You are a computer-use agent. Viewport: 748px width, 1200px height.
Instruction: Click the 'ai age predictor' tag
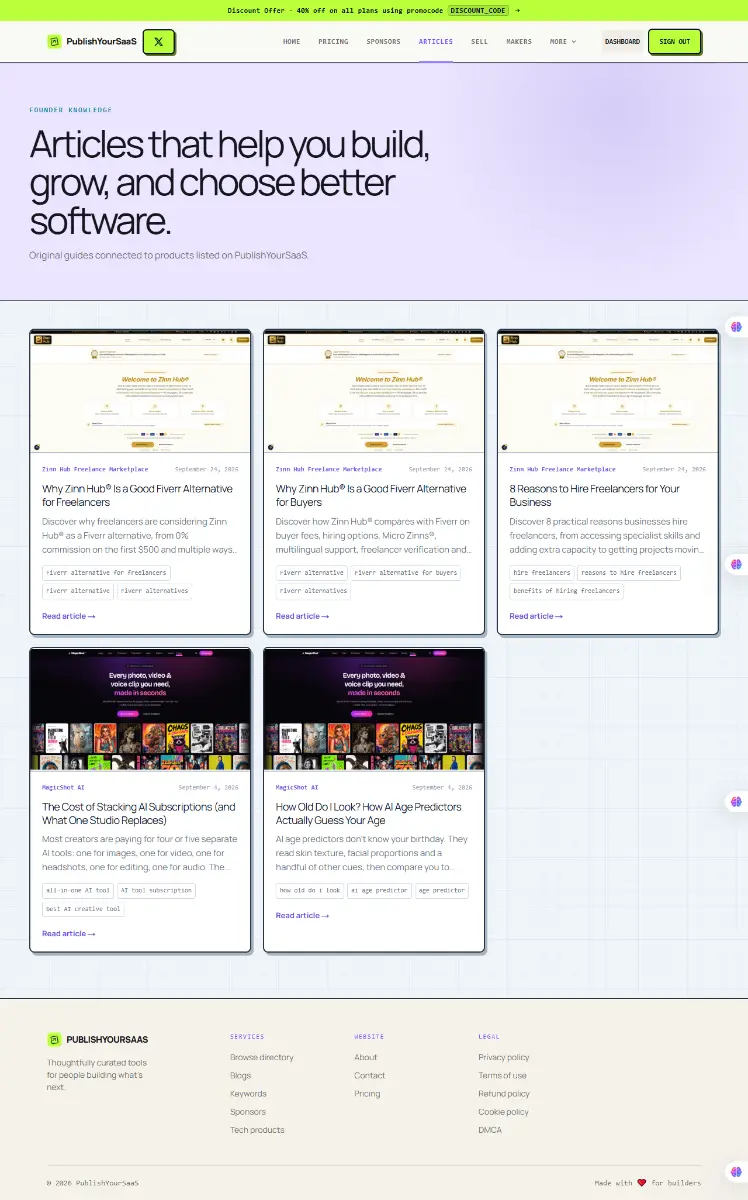point(379,890)
